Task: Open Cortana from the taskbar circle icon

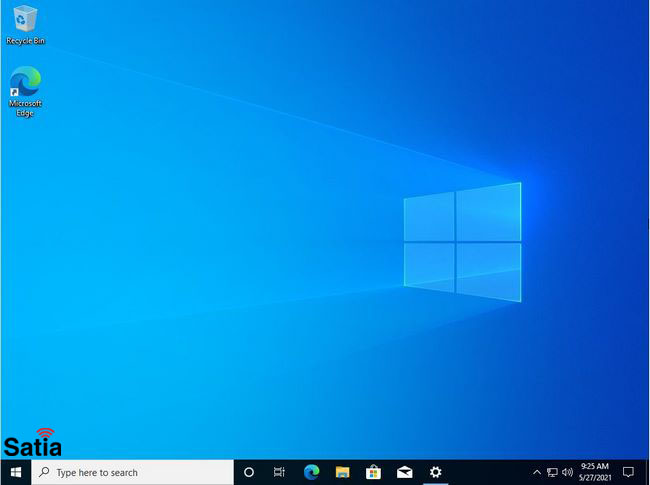Action: pyautogui.click(x=249, y=472)
